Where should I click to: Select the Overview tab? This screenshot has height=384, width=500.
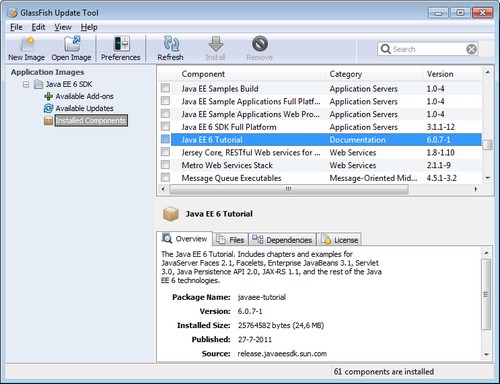click(185, 239)
